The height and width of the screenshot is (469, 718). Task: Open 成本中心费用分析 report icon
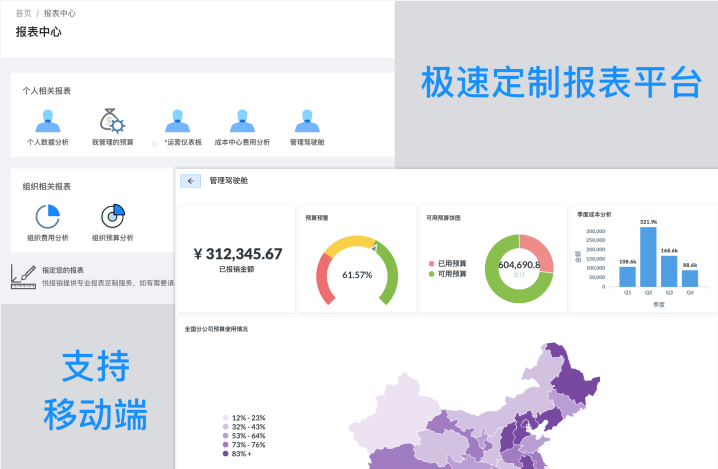coord(241,121)
